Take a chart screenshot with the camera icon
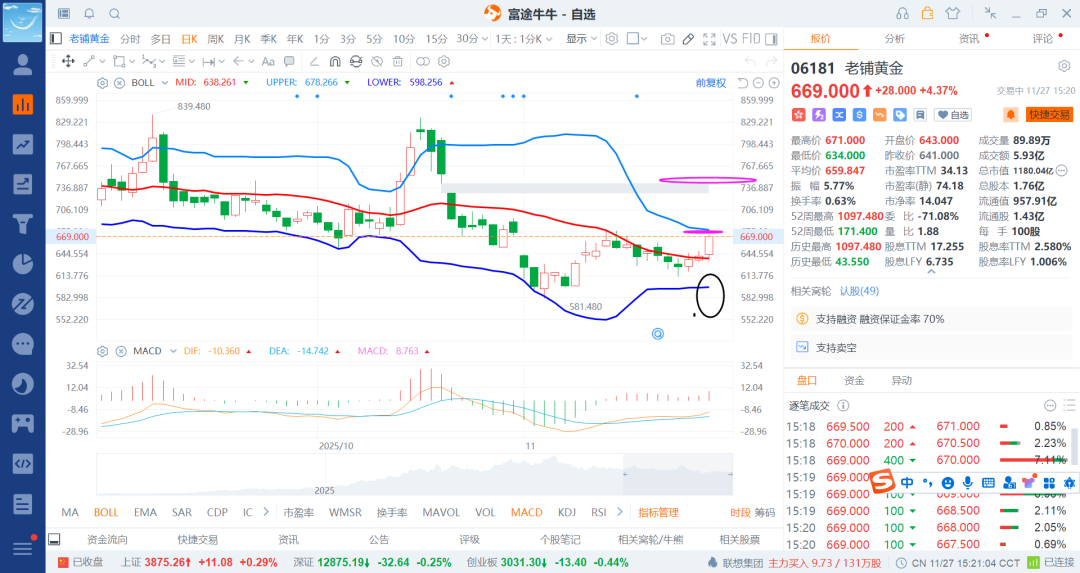The height and width of the screenshot is (573, 1080). click(x=667, y=39)
